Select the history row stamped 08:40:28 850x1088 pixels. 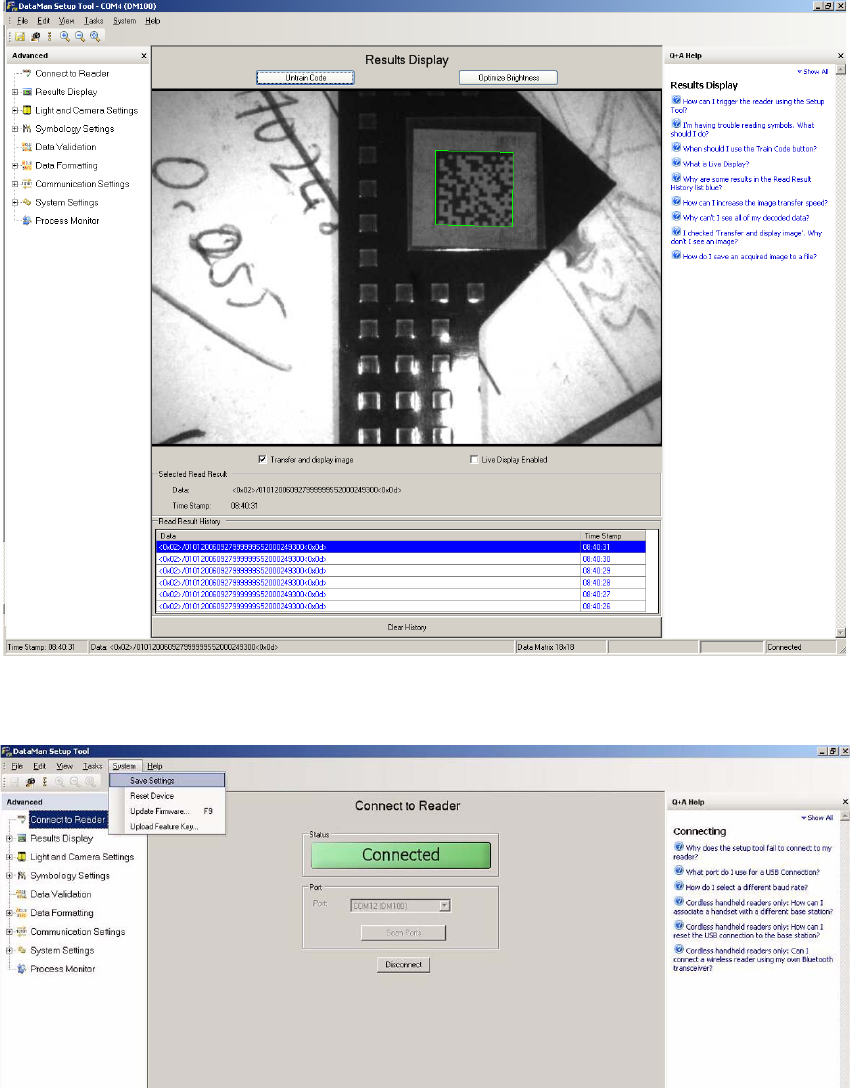(401, 582)
